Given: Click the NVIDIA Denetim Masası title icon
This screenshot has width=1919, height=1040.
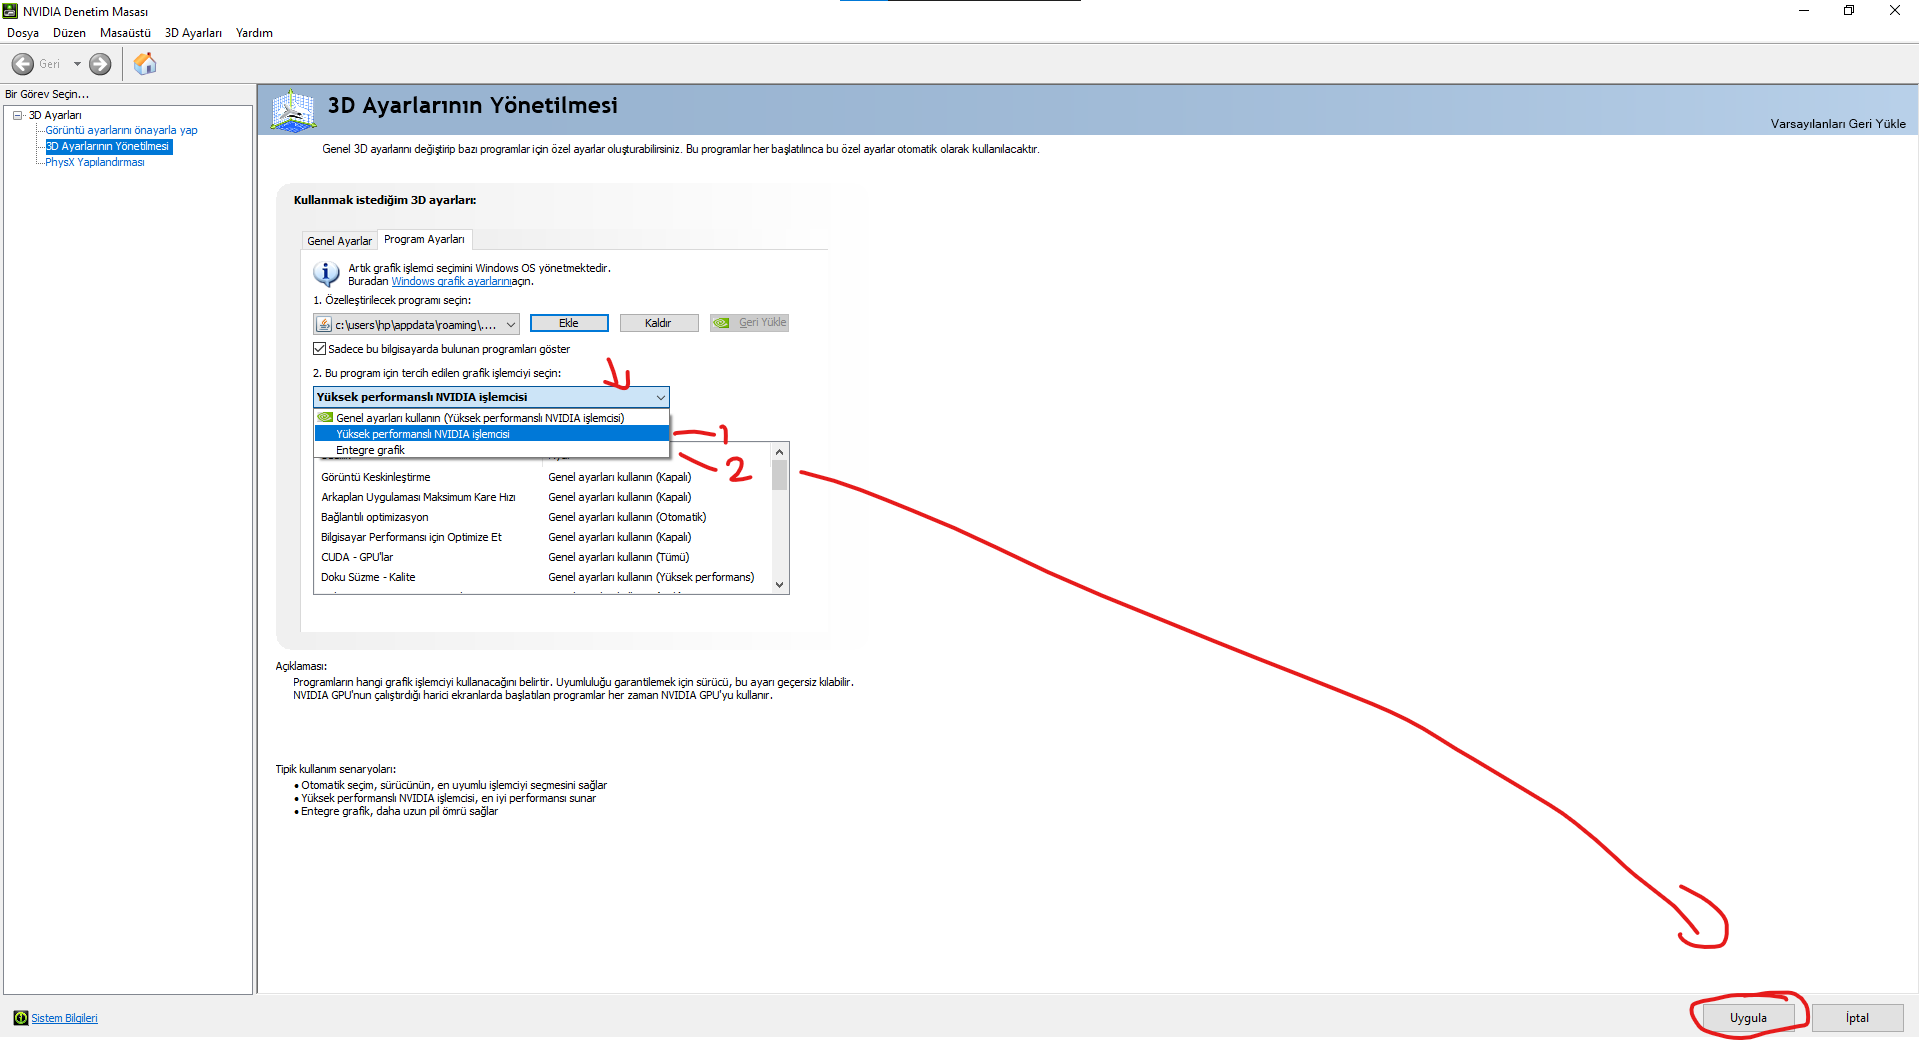Looking at the screenshot, I should [x=10, y=11].
